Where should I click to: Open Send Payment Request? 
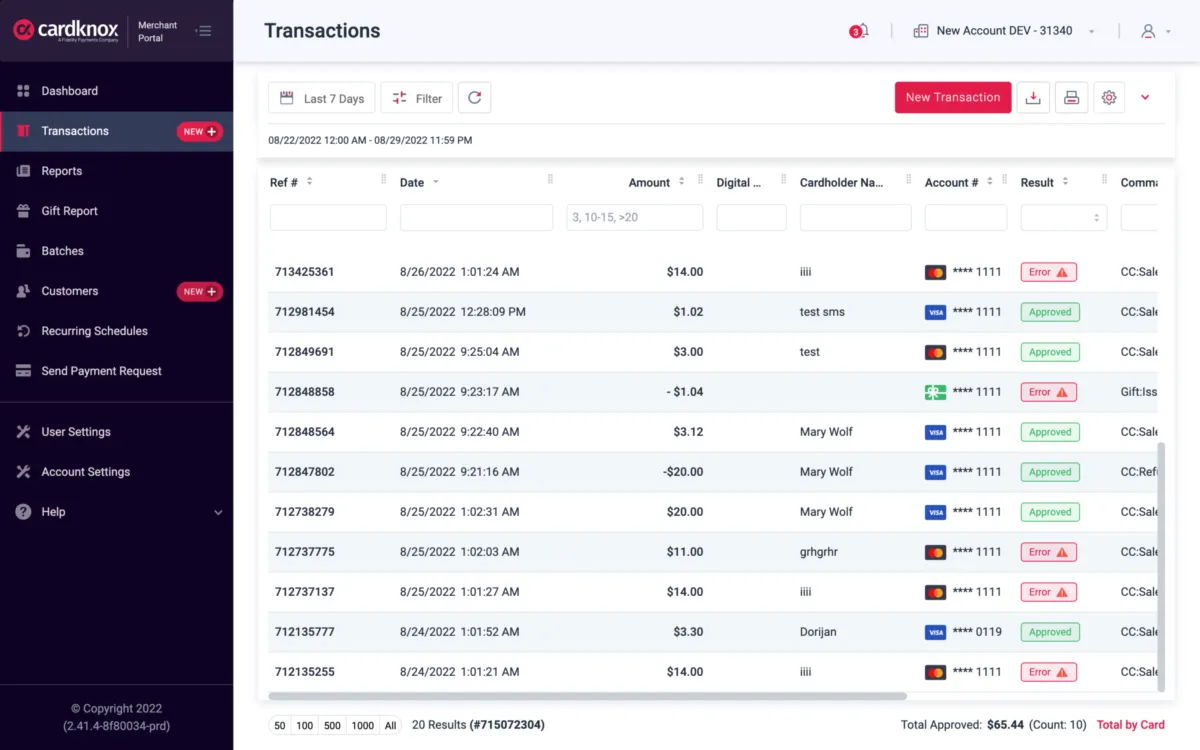tap(116, 371)
